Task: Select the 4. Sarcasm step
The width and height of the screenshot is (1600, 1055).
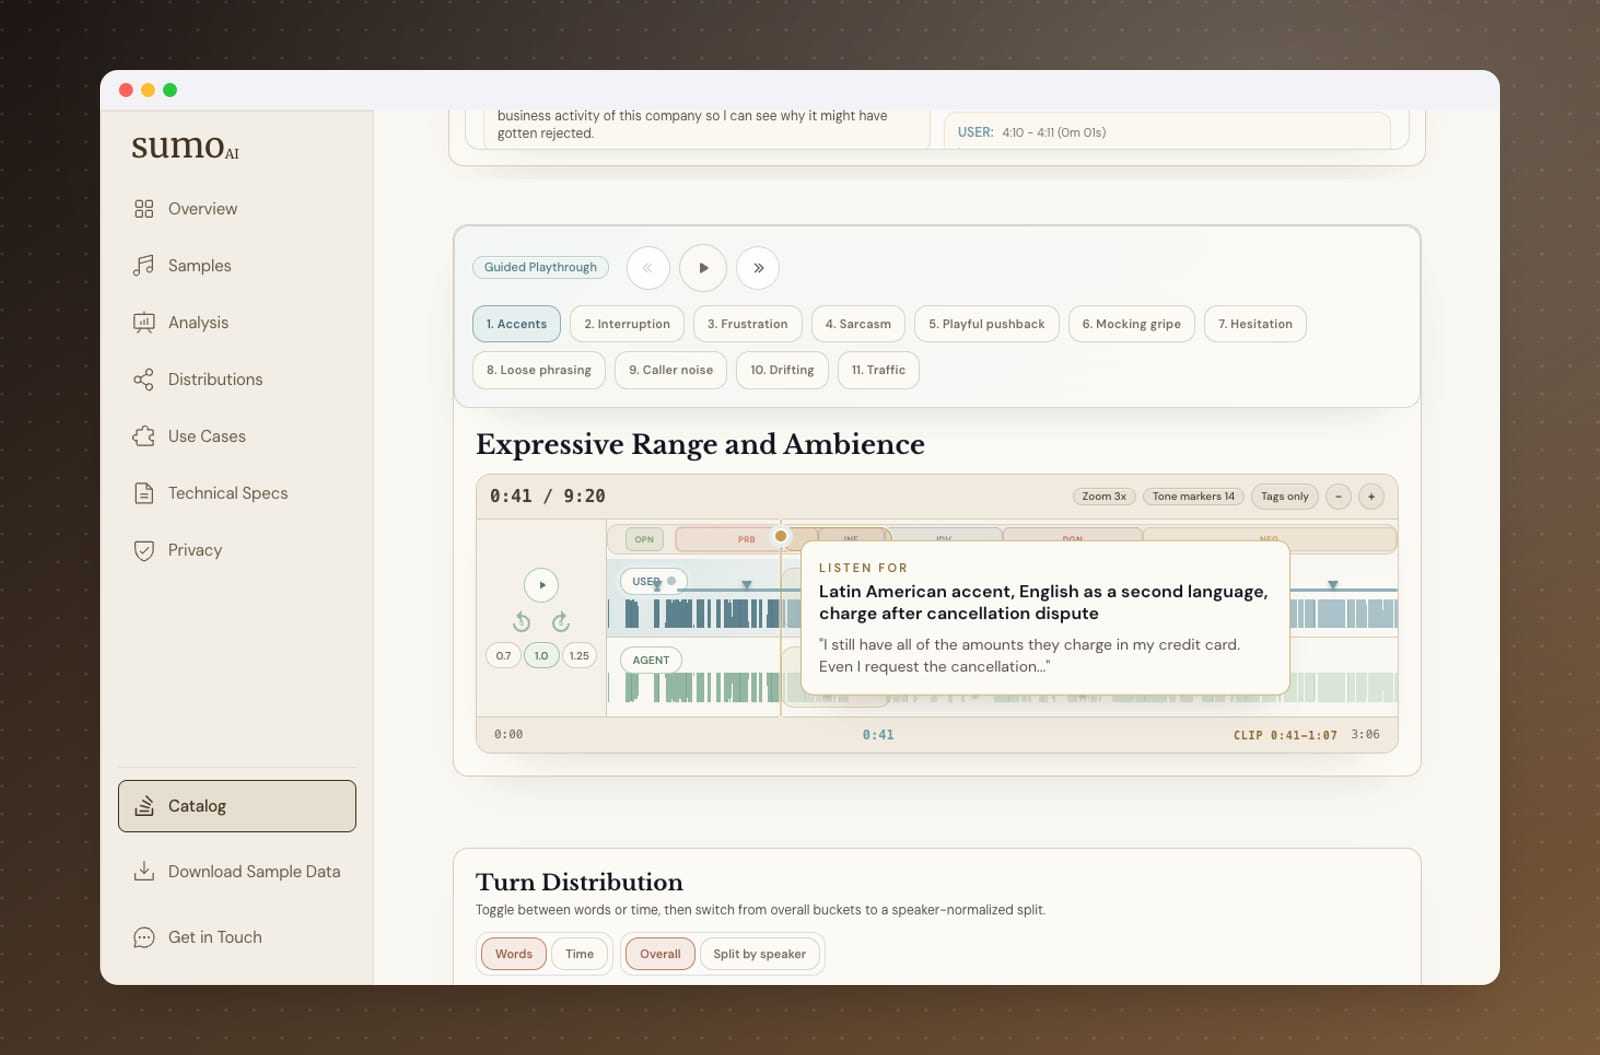Action: [x=858, y=324]
